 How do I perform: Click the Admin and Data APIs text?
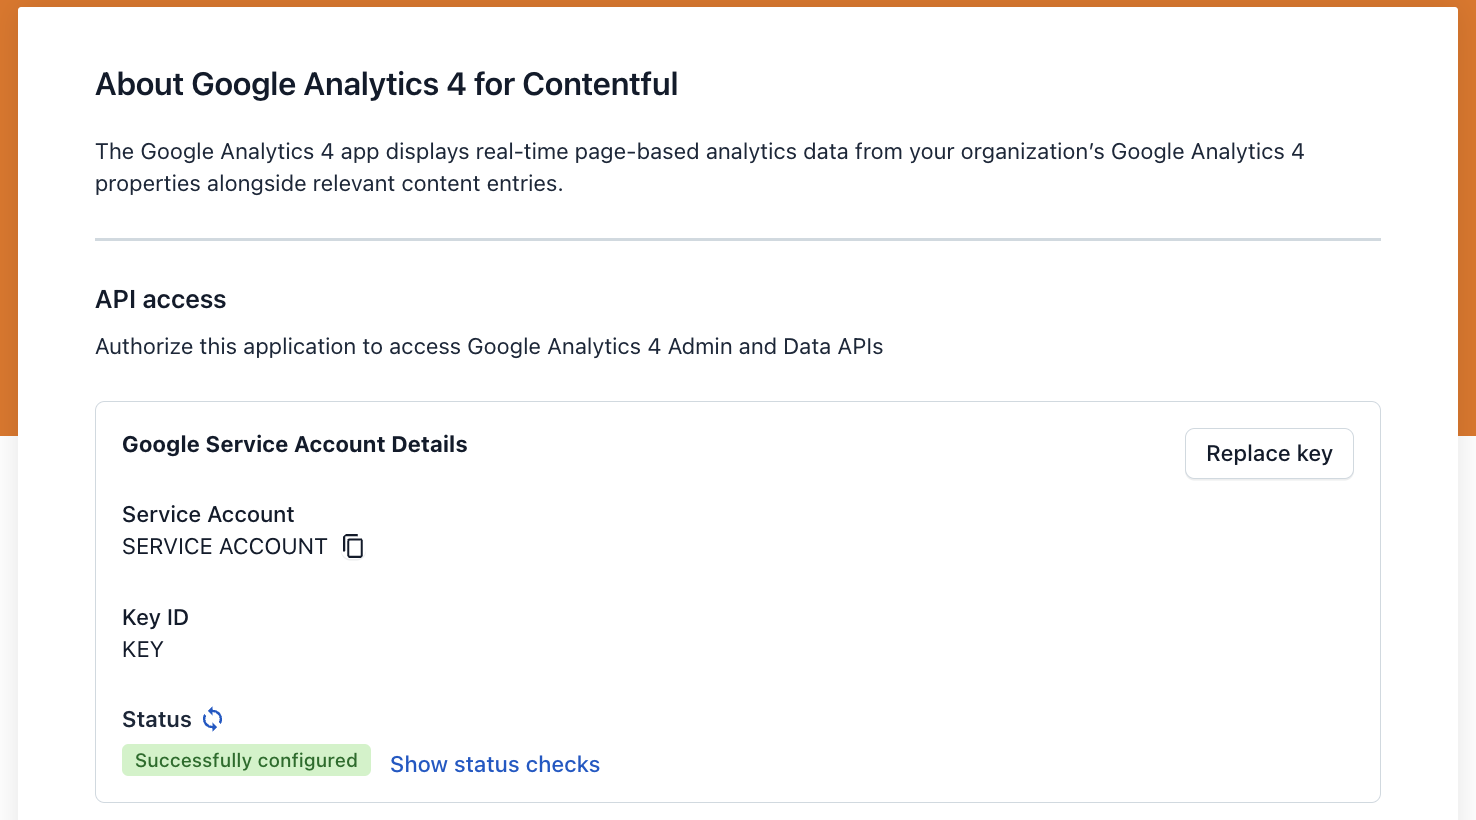pyautogui.click(x=775, y=346)
